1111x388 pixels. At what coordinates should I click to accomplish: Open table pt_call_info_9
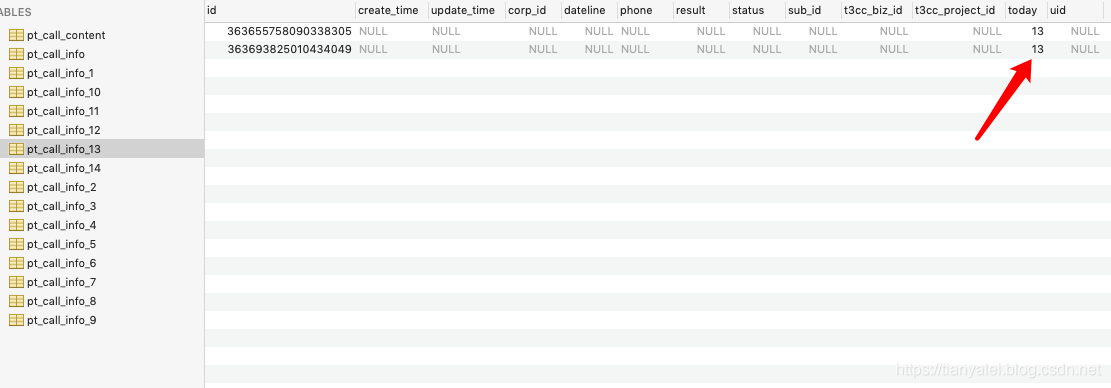pos(62,320)
